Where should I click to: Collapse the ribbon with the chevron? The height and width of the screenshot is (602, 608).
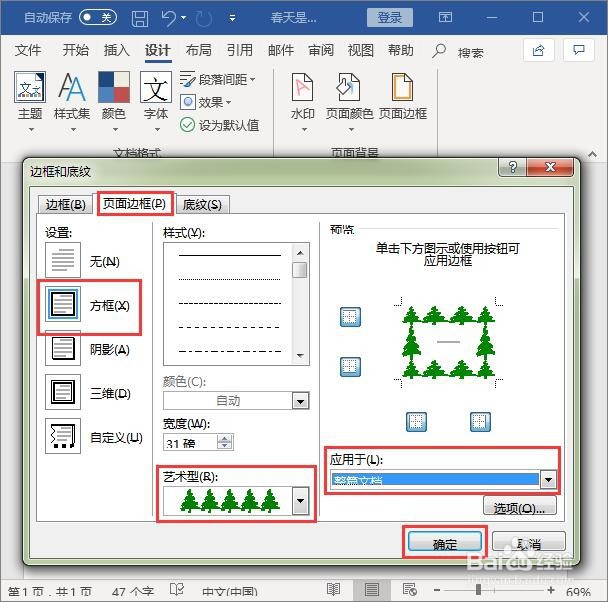click(592, 154)
